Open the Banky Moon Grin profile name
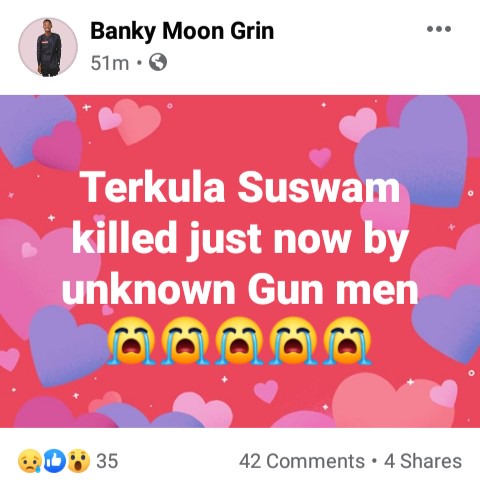 pos(182,31)
